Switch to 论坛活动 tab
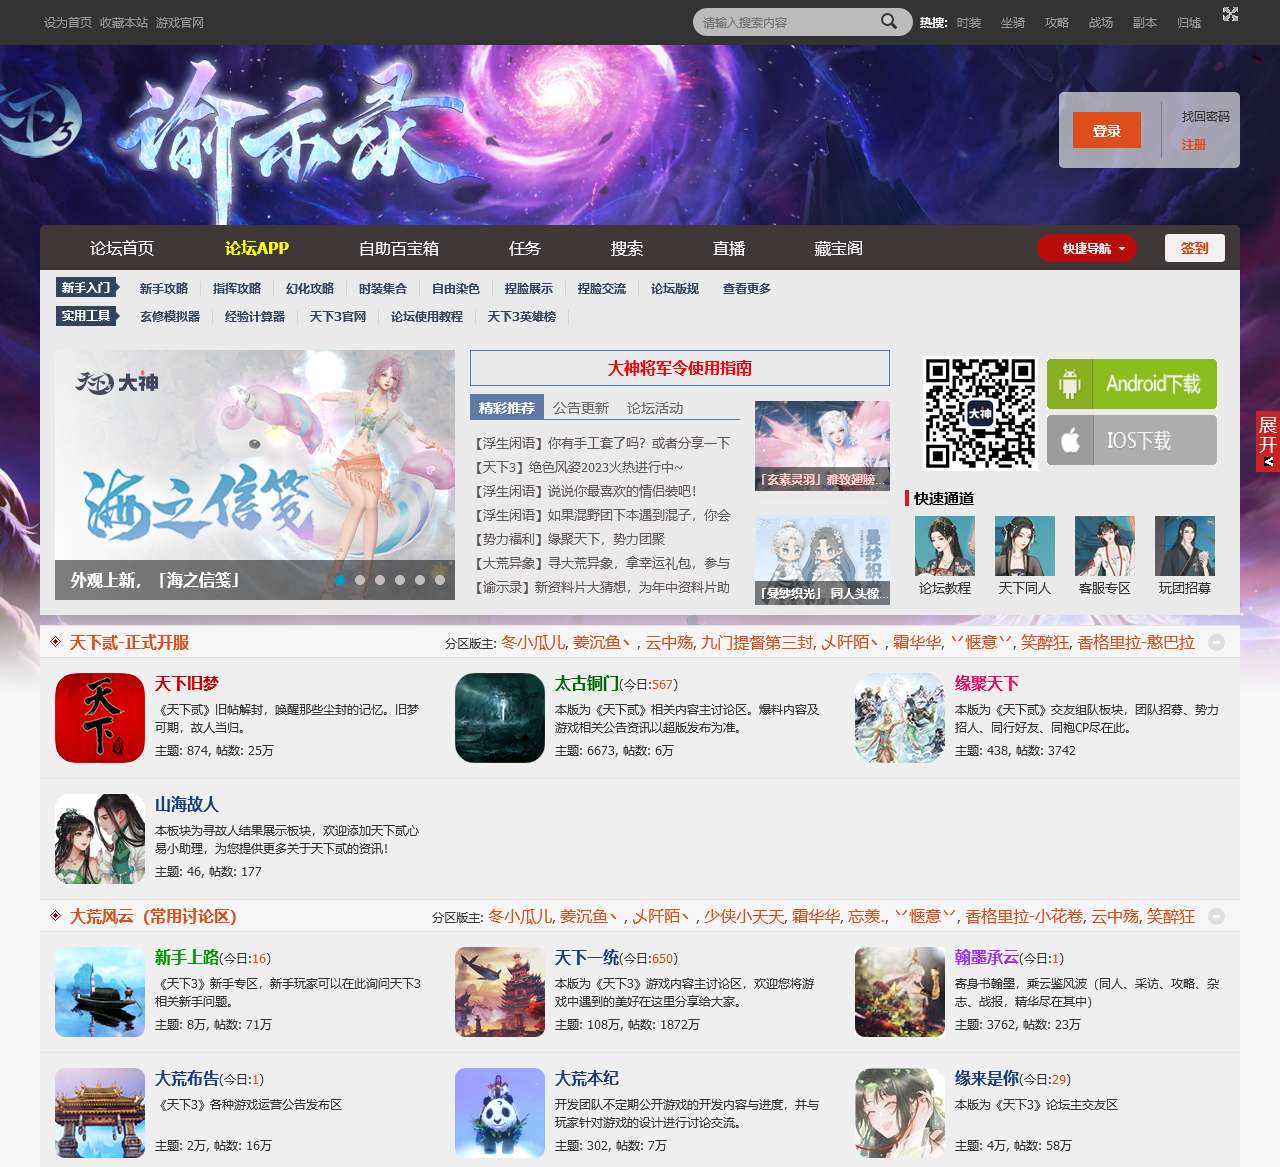Image resolution: width=1280 pixels, height=1167 pixels. 655,408
